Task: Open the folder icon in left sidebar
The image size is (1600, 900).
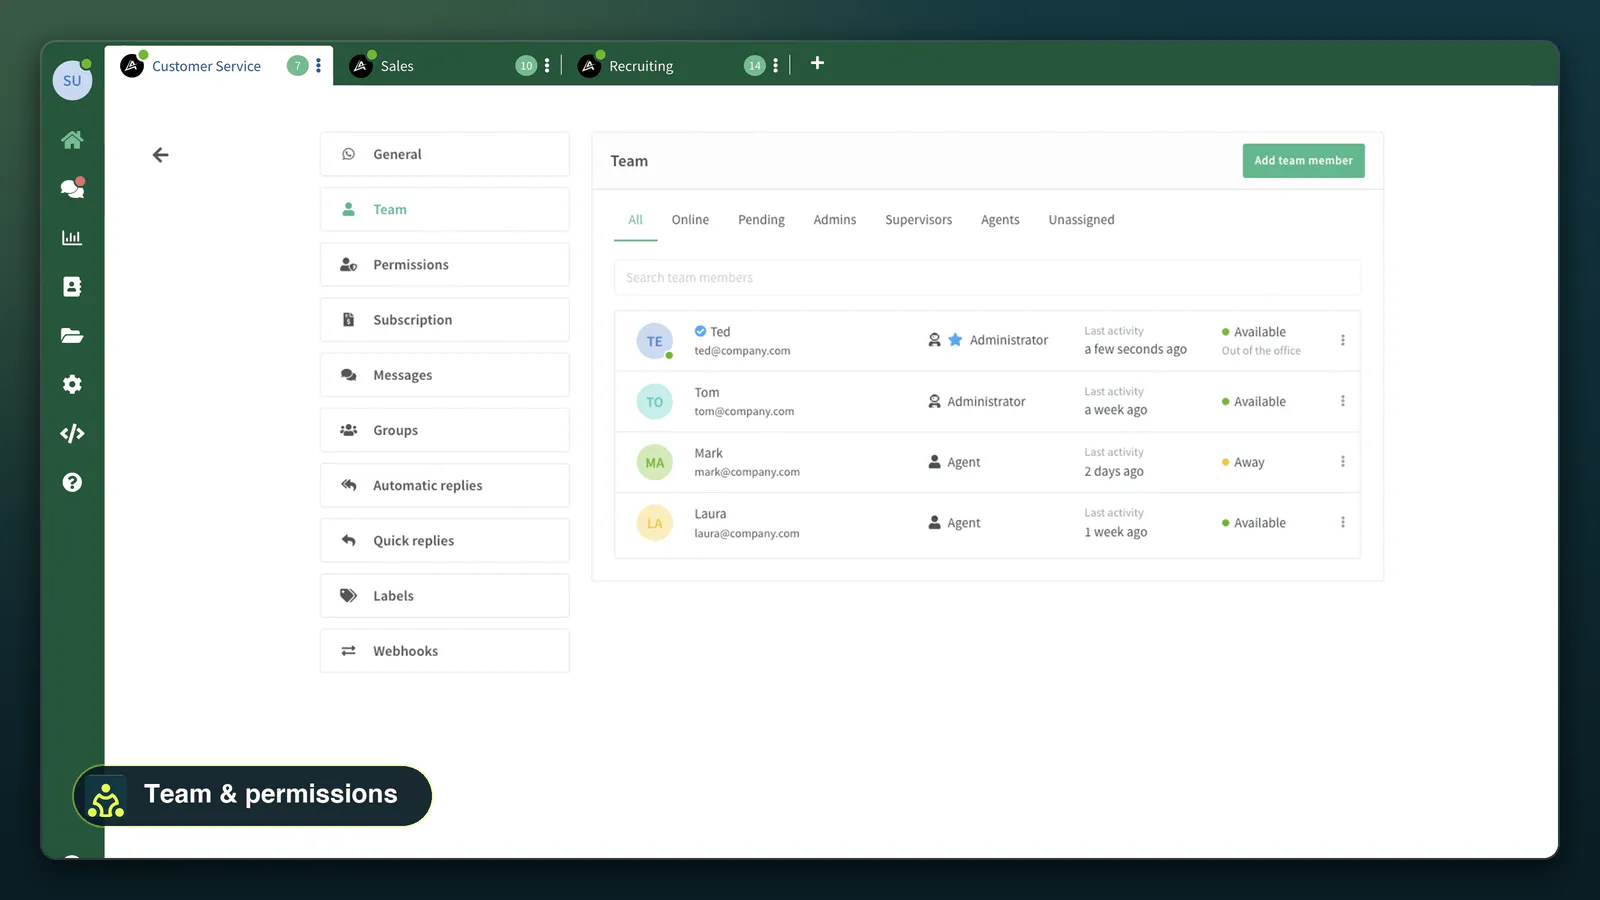Action: click(x=72, y=336)
